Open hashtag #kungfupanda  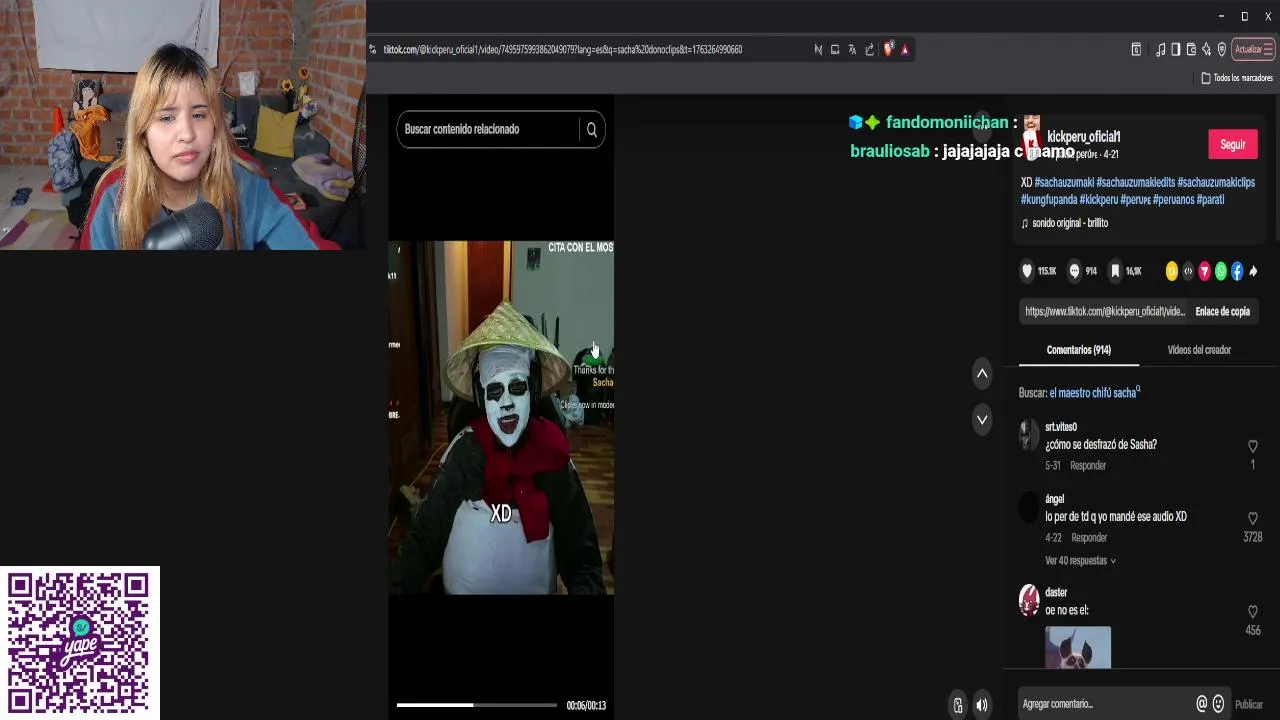[1048, 200]
